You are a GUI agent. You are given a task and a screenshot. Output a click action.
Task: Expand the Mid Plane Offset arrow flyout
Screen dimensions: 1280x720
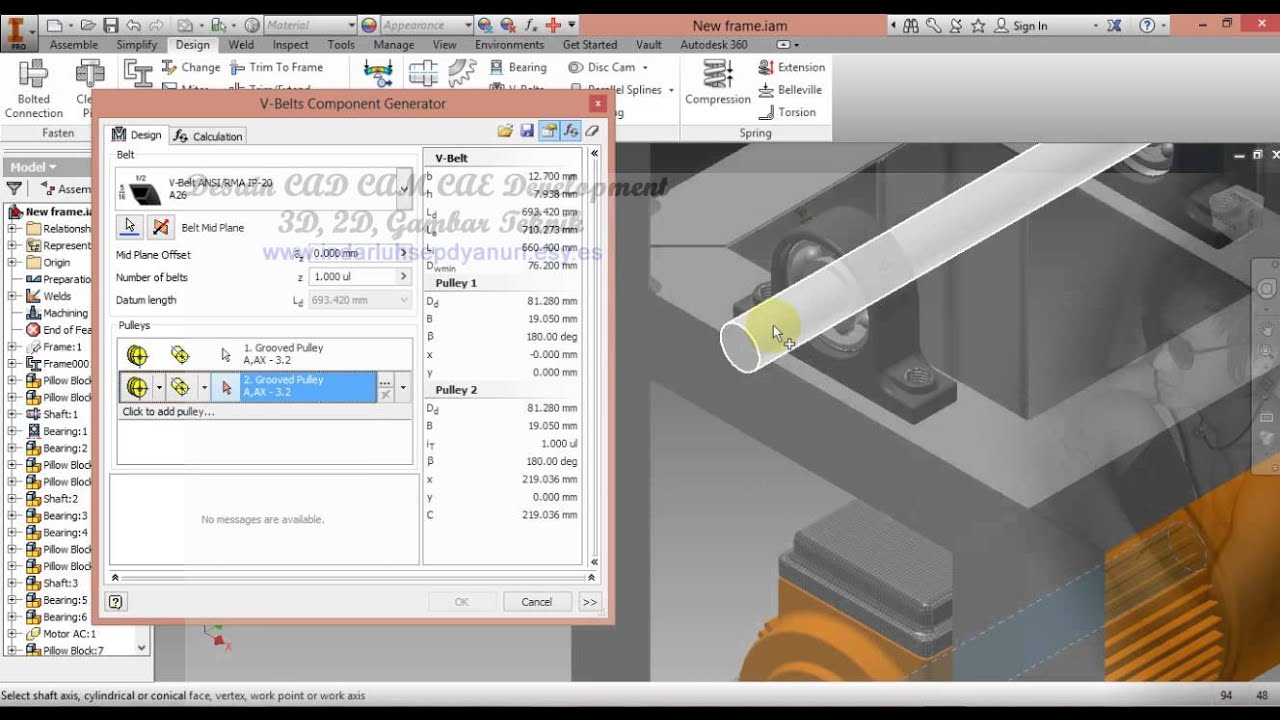click(x=404, y=254)
